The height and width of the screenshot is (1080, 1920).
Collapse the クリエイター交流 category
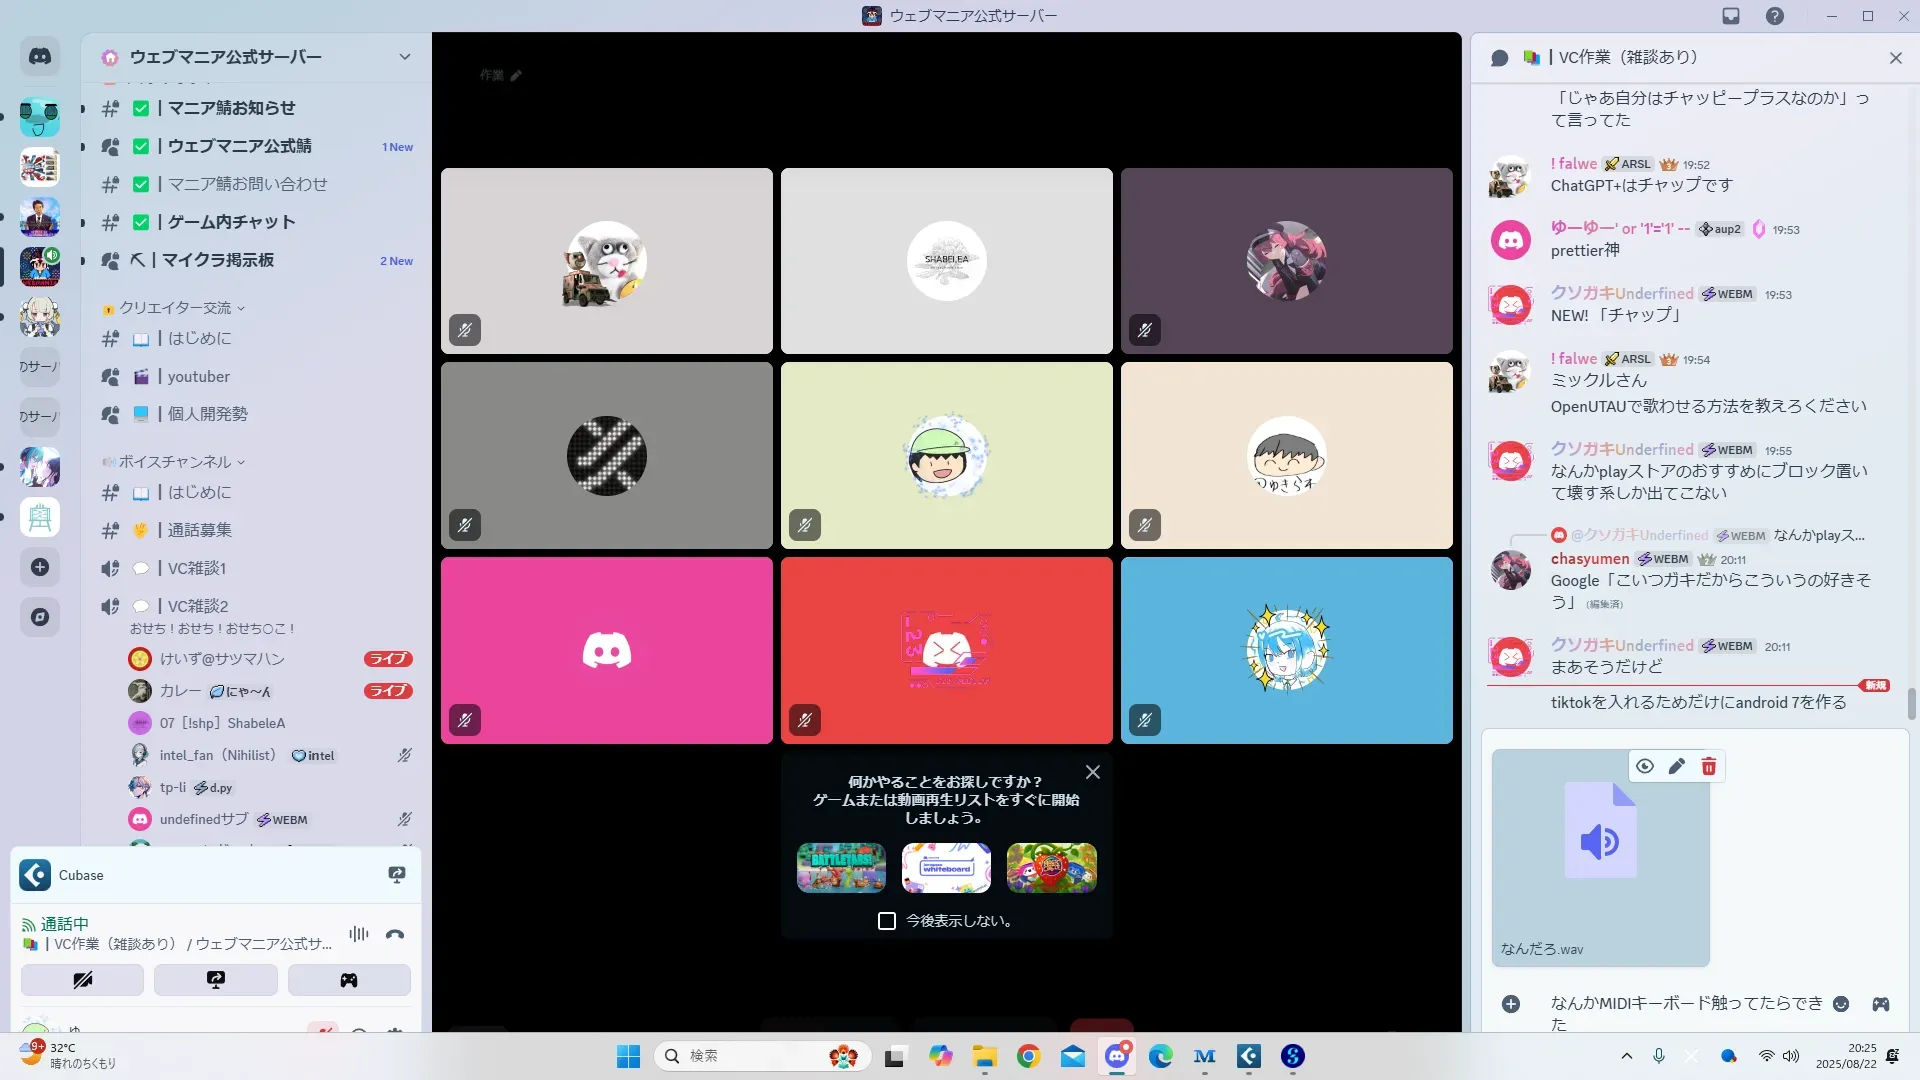(x=176, y=308)
